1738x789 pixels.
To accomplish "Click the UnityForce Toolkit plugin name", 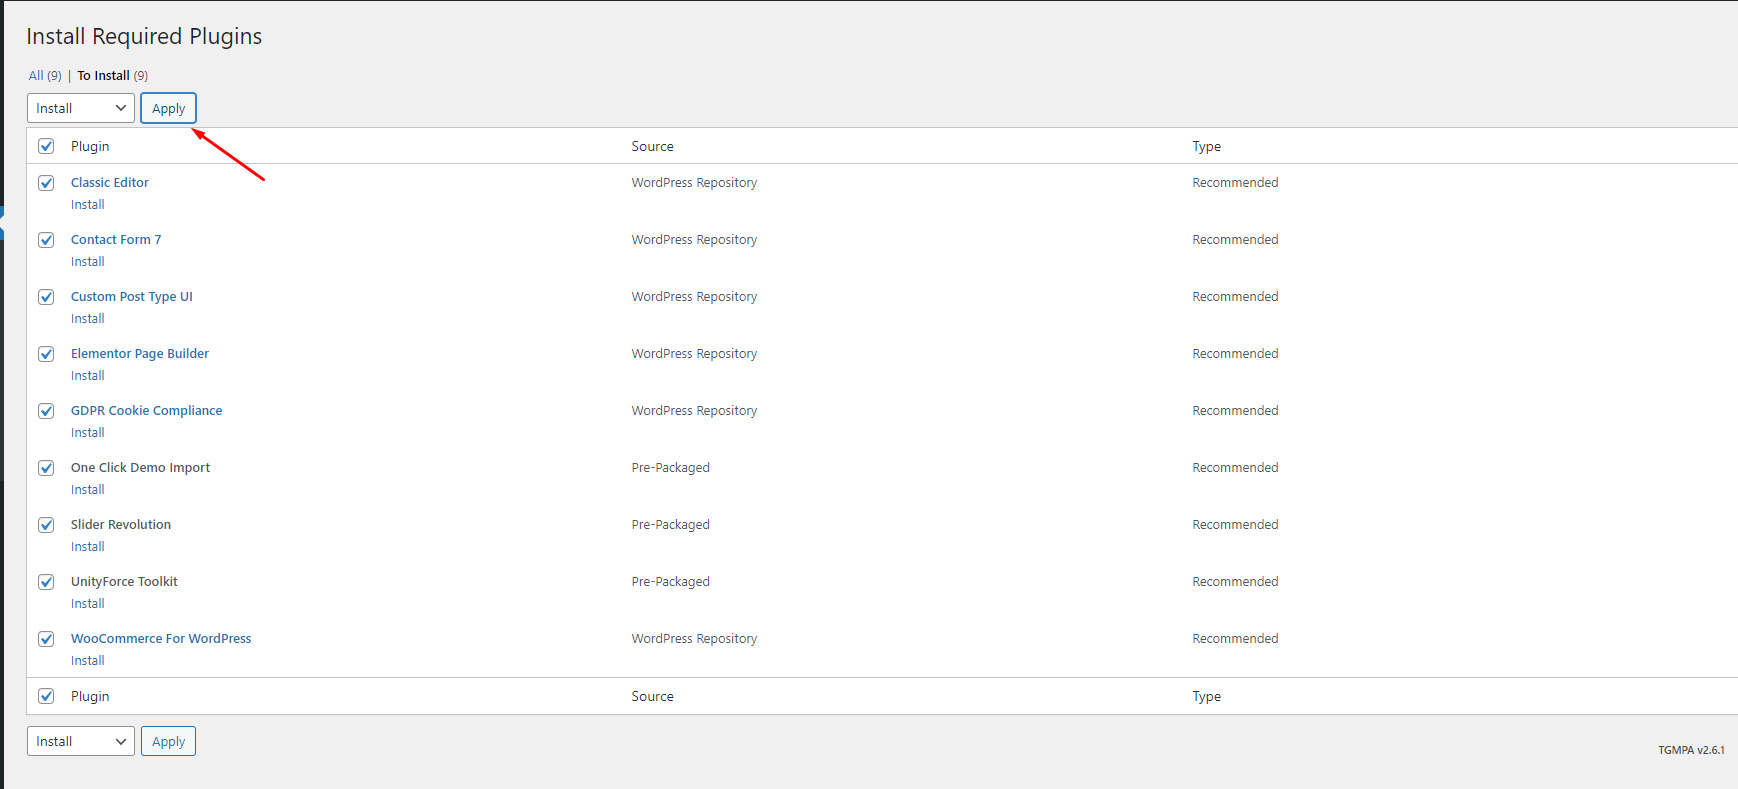I will click(124, 581).
